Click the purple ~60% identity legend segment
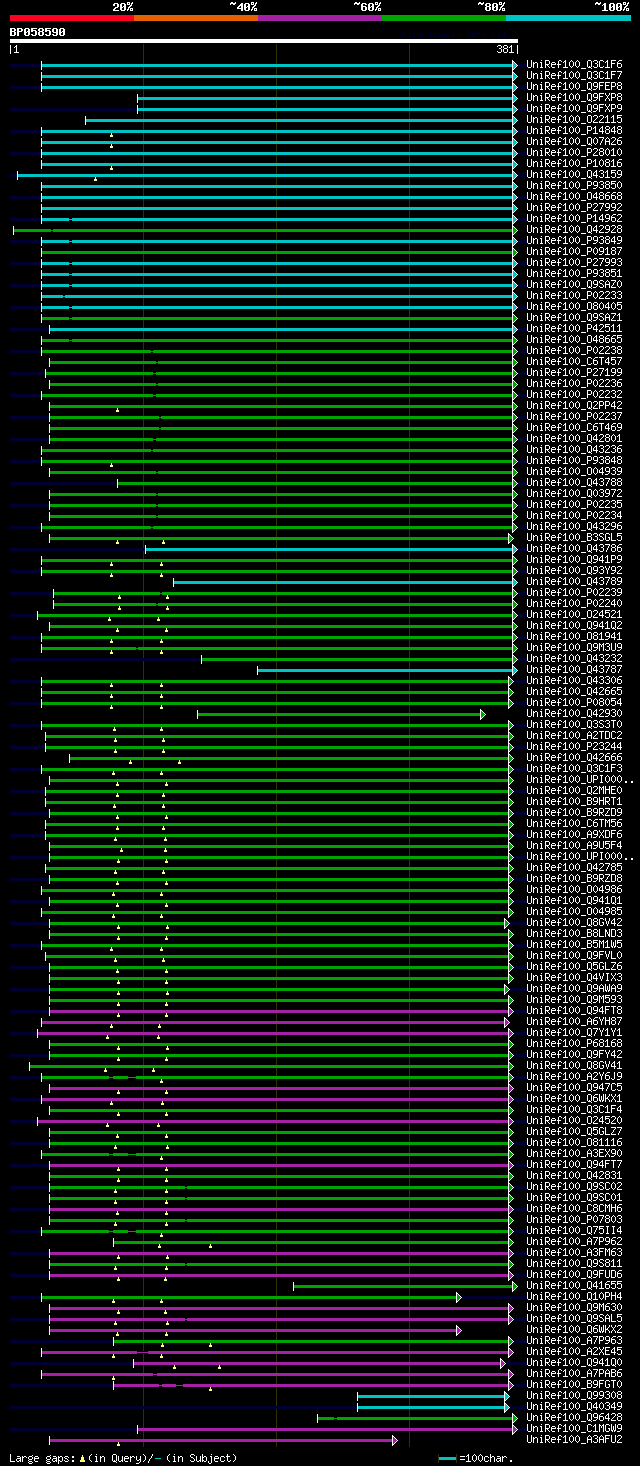Viewport: 640px width, 1466px height. point(320,18)
